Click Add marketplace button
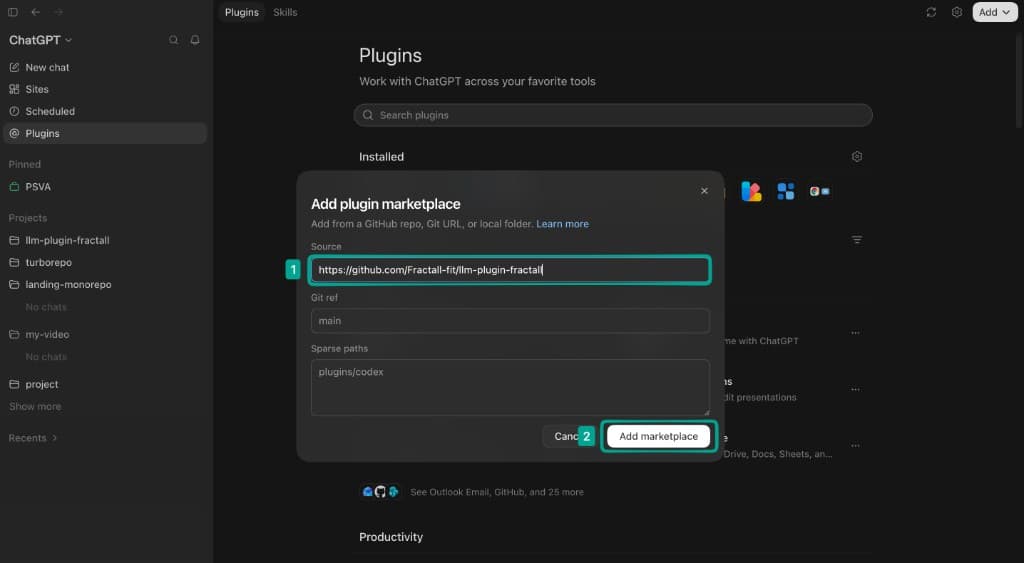The image size is (1024, 563). [658, 436]
